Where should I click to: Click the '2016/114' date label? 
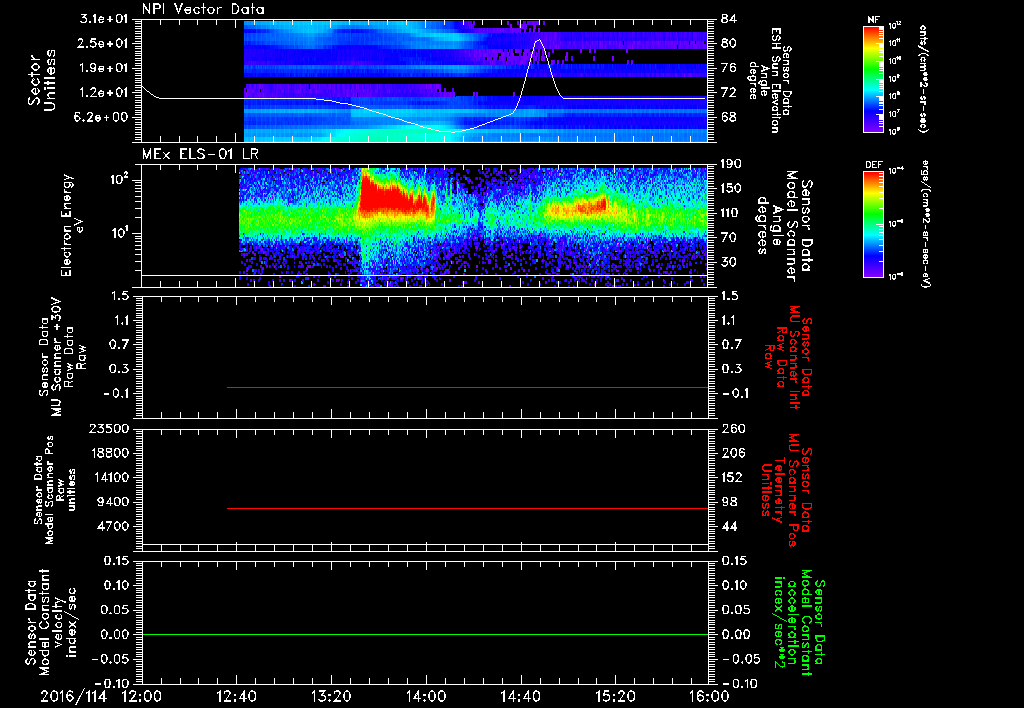point(73,696)
